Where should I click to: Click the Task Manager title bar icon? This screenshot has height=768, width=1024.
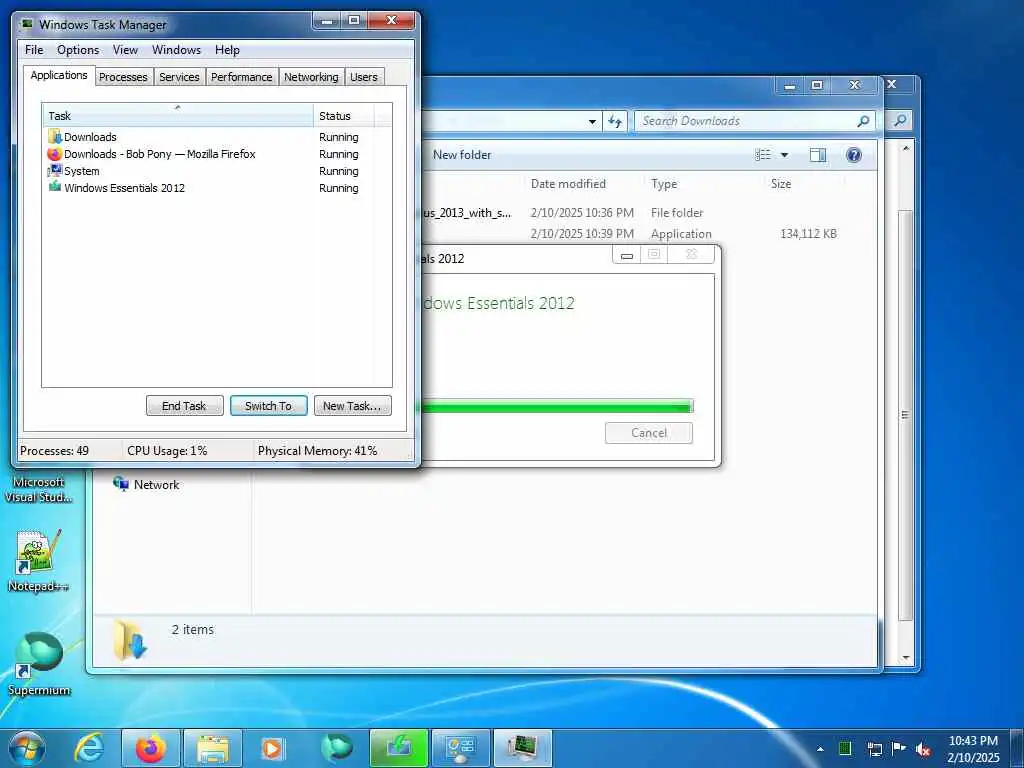click(x=27, y=24)
